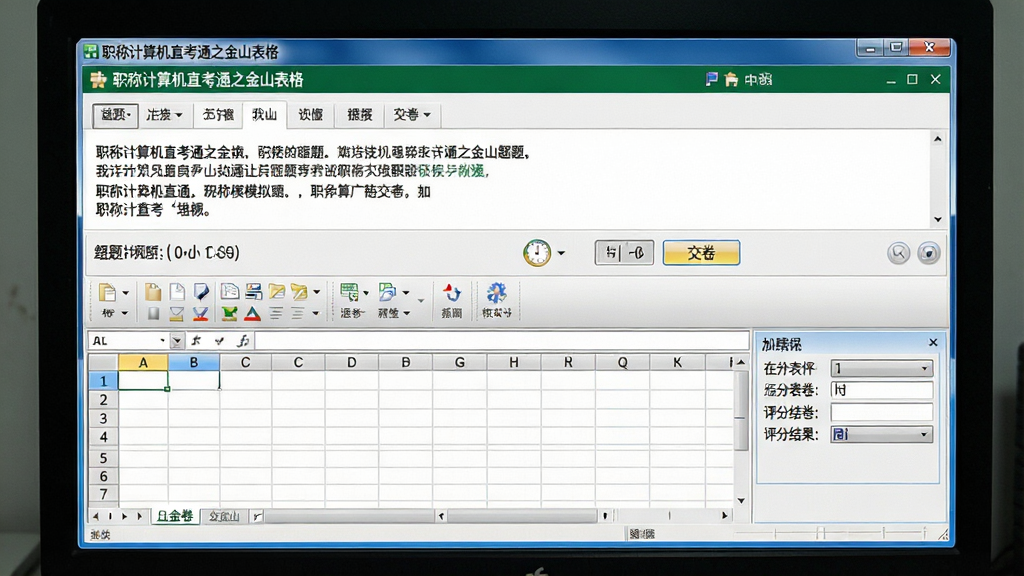Screen dimensions: 1024x576
Task: Select cell A1 in the spreadsheet
Action: click(143, 381)
